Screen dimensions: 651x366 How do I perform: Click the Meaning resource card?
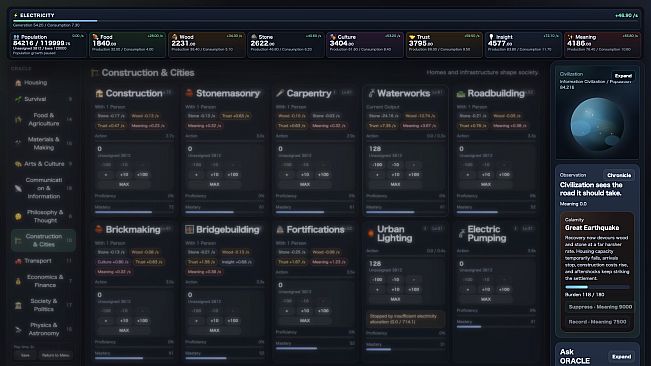[602, 44]
